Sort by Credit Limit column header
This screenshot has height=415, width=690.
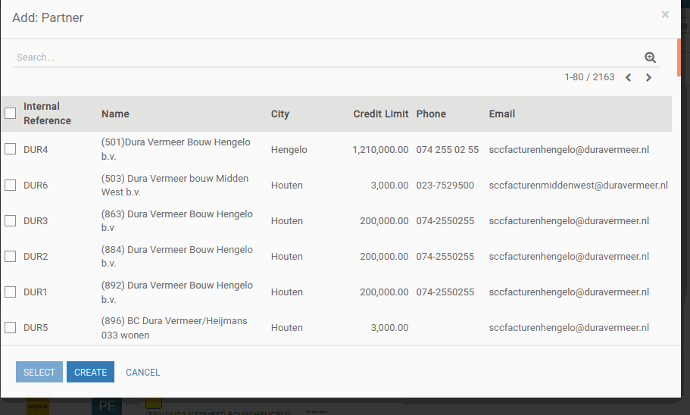(381, 114)
